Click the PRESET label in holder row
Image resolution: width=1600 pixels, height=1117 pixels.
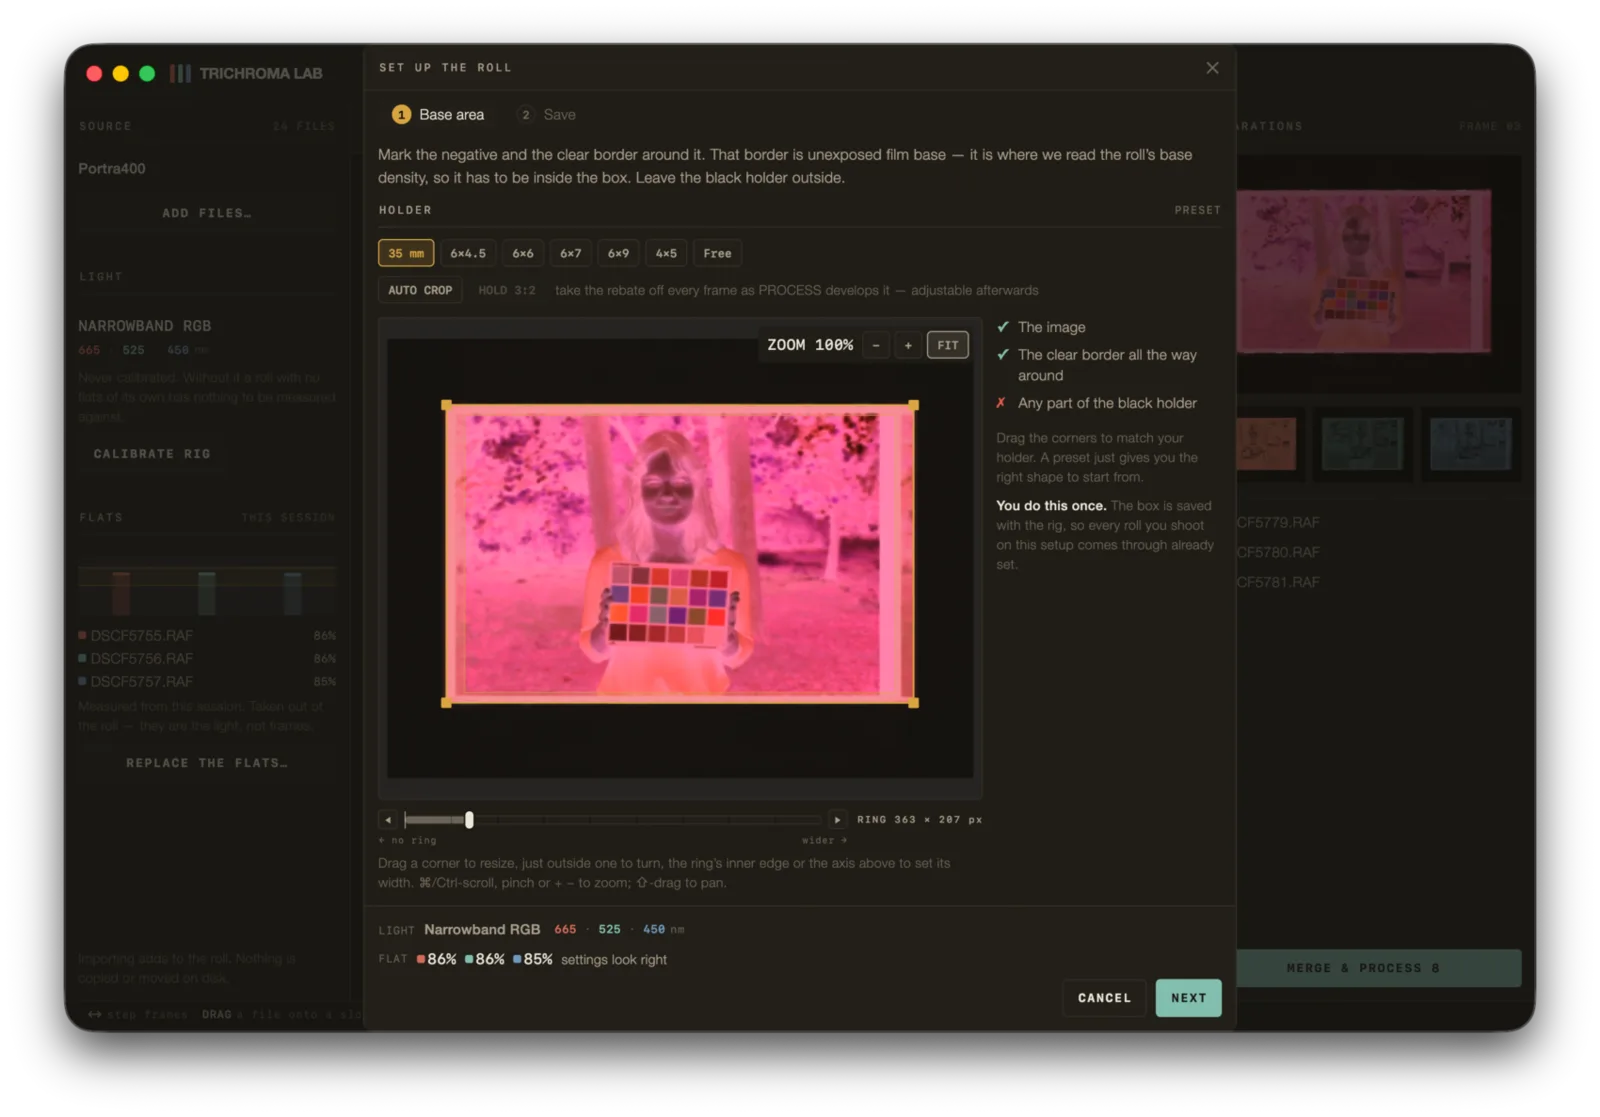[x=1197, y=210]
